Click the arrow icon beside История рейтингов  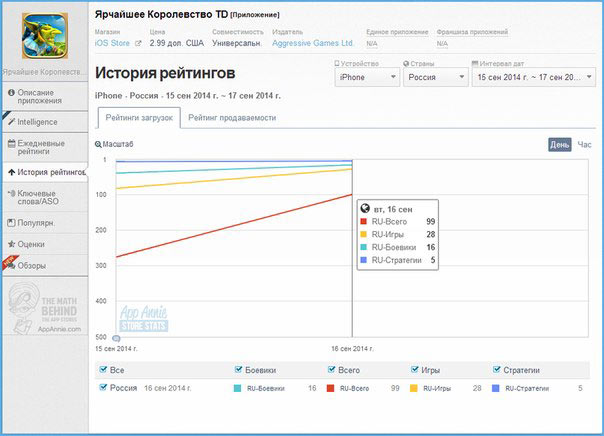[x=12, y=172]
